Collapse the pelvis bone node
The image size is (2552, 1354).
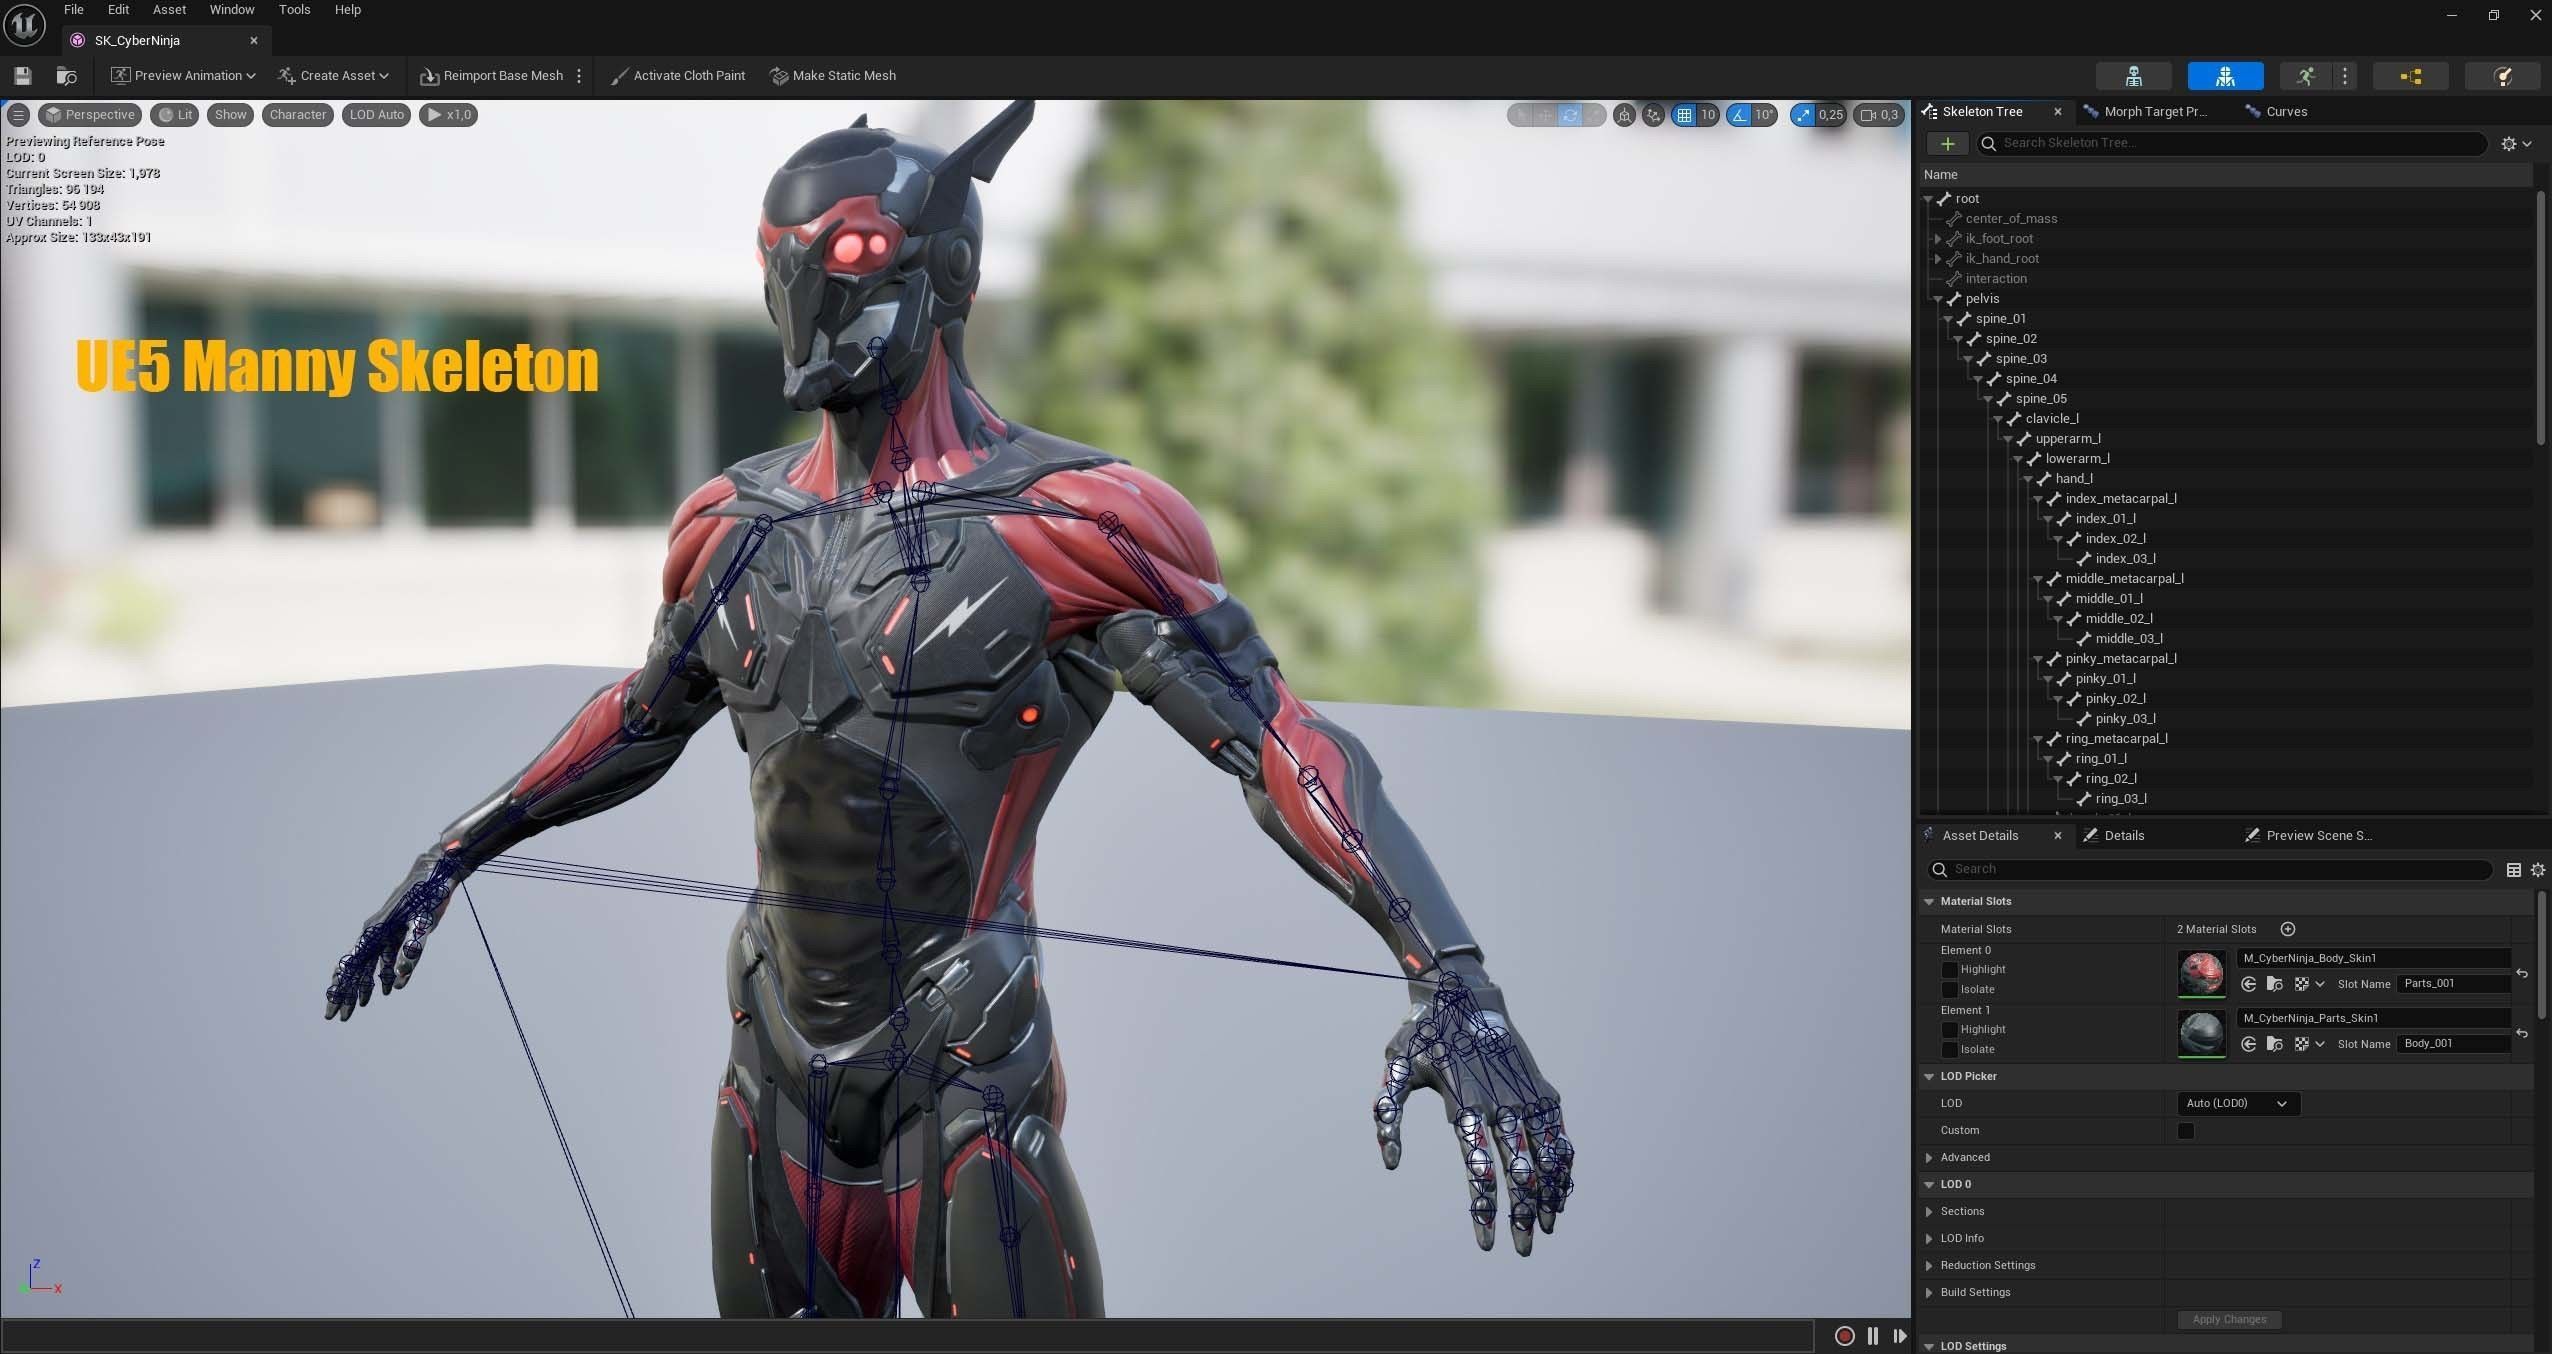coord(1938,299)
